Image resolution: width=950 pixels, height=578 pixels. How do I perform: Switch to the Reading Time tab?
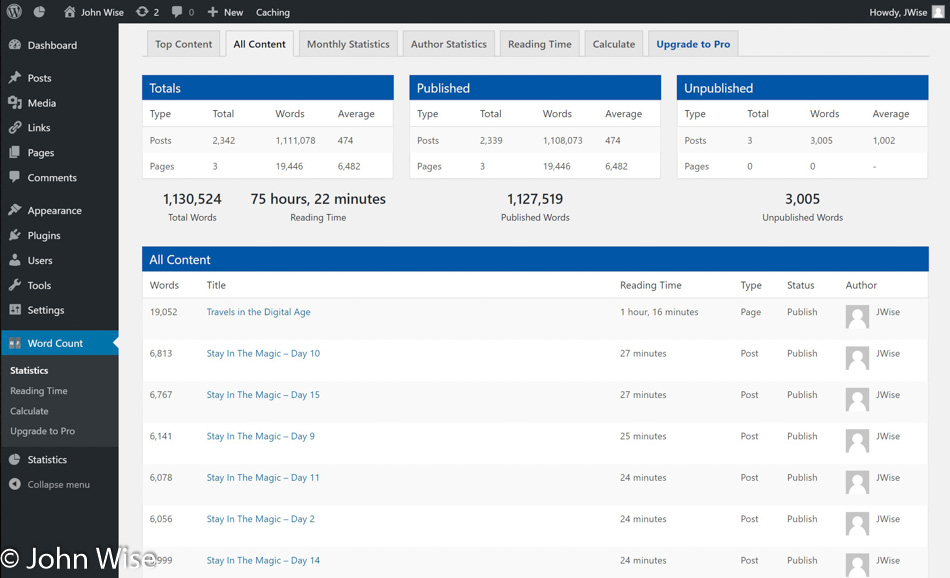(540, 44)
